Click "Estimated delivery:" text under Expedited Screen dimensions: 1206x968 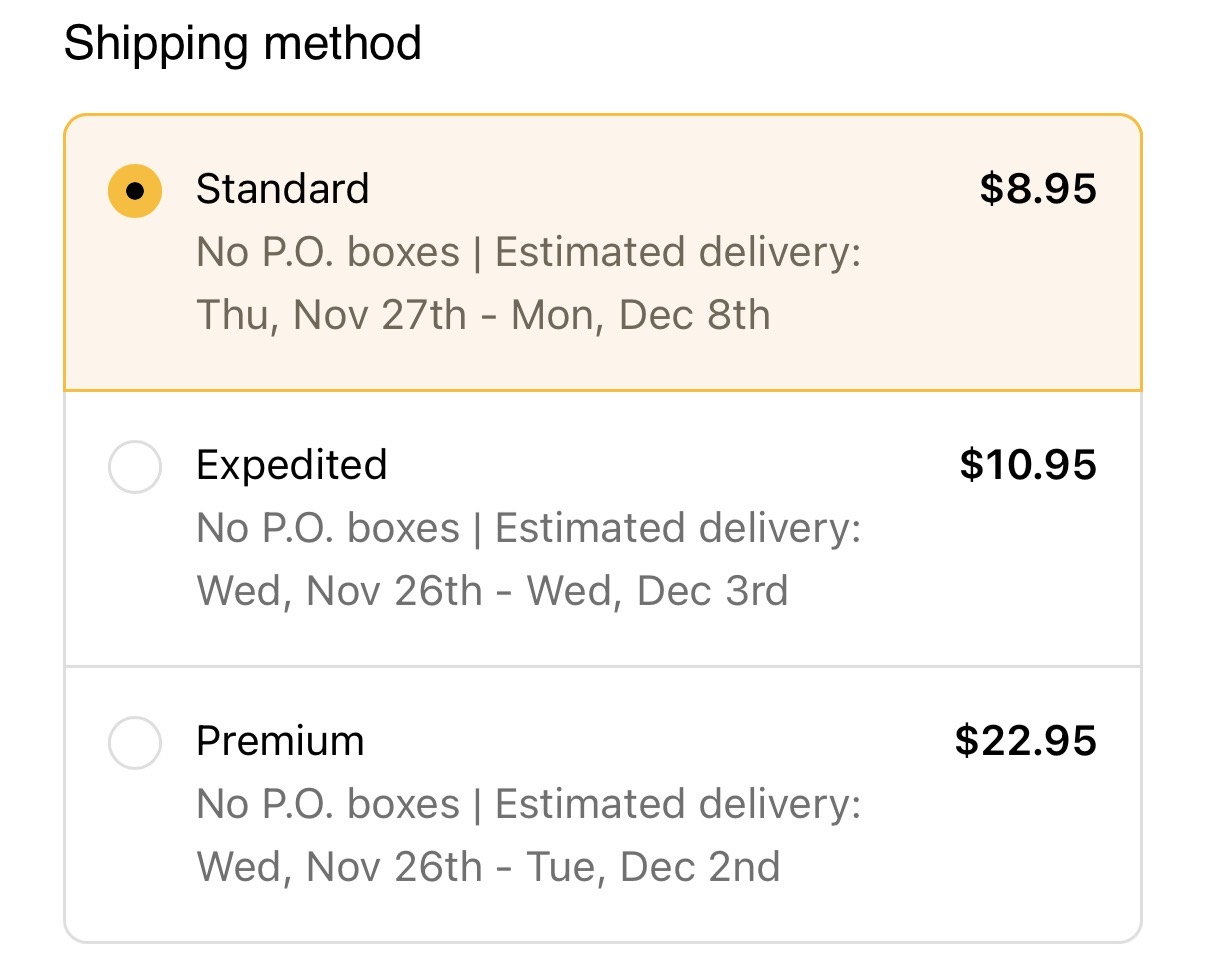click(678, 529)
